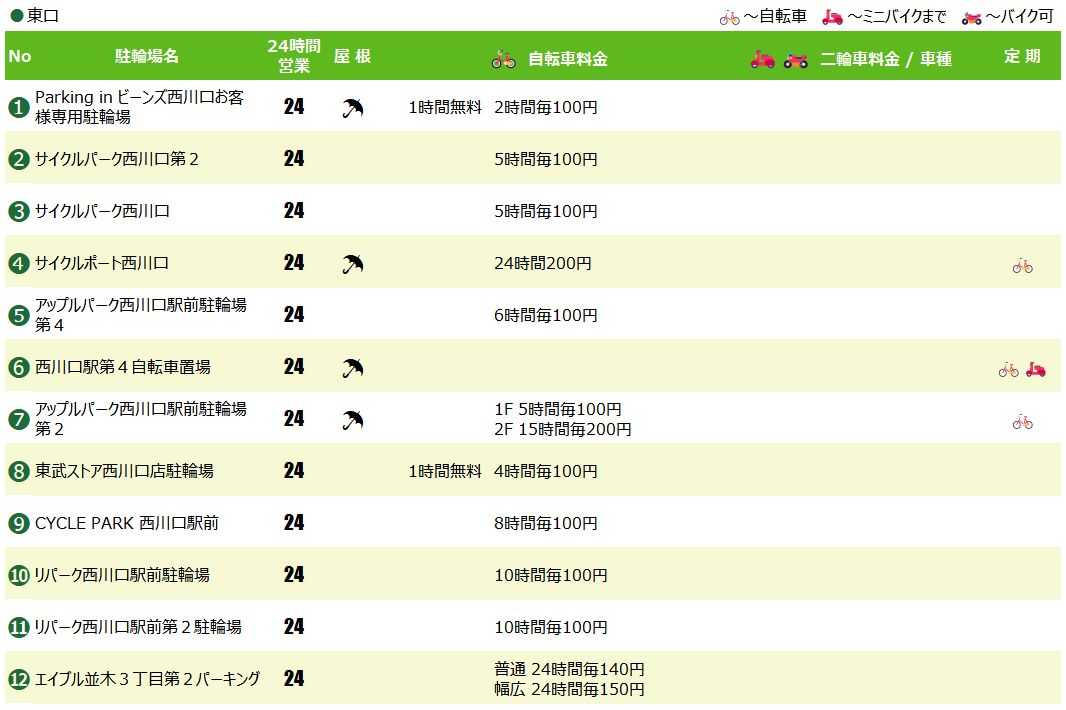Open サイクルパーク西川口第２ parking entry
The width and height of the screenshot is (1066, 710).
[117, 159]
